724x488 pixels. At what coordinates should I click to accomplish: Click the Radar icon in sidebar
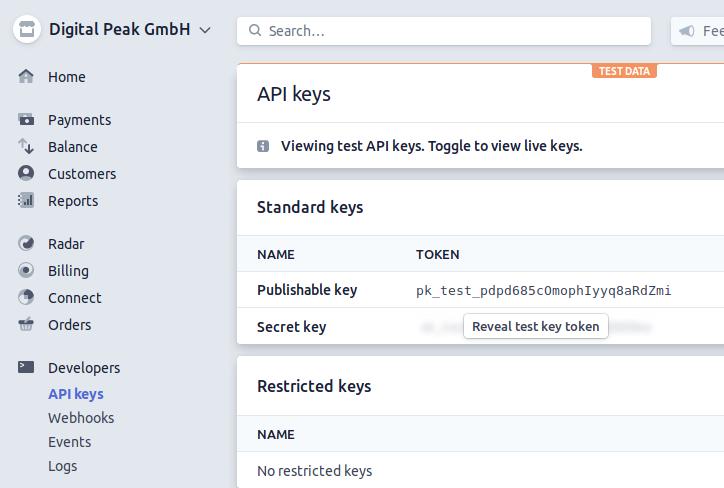[27, 244]
